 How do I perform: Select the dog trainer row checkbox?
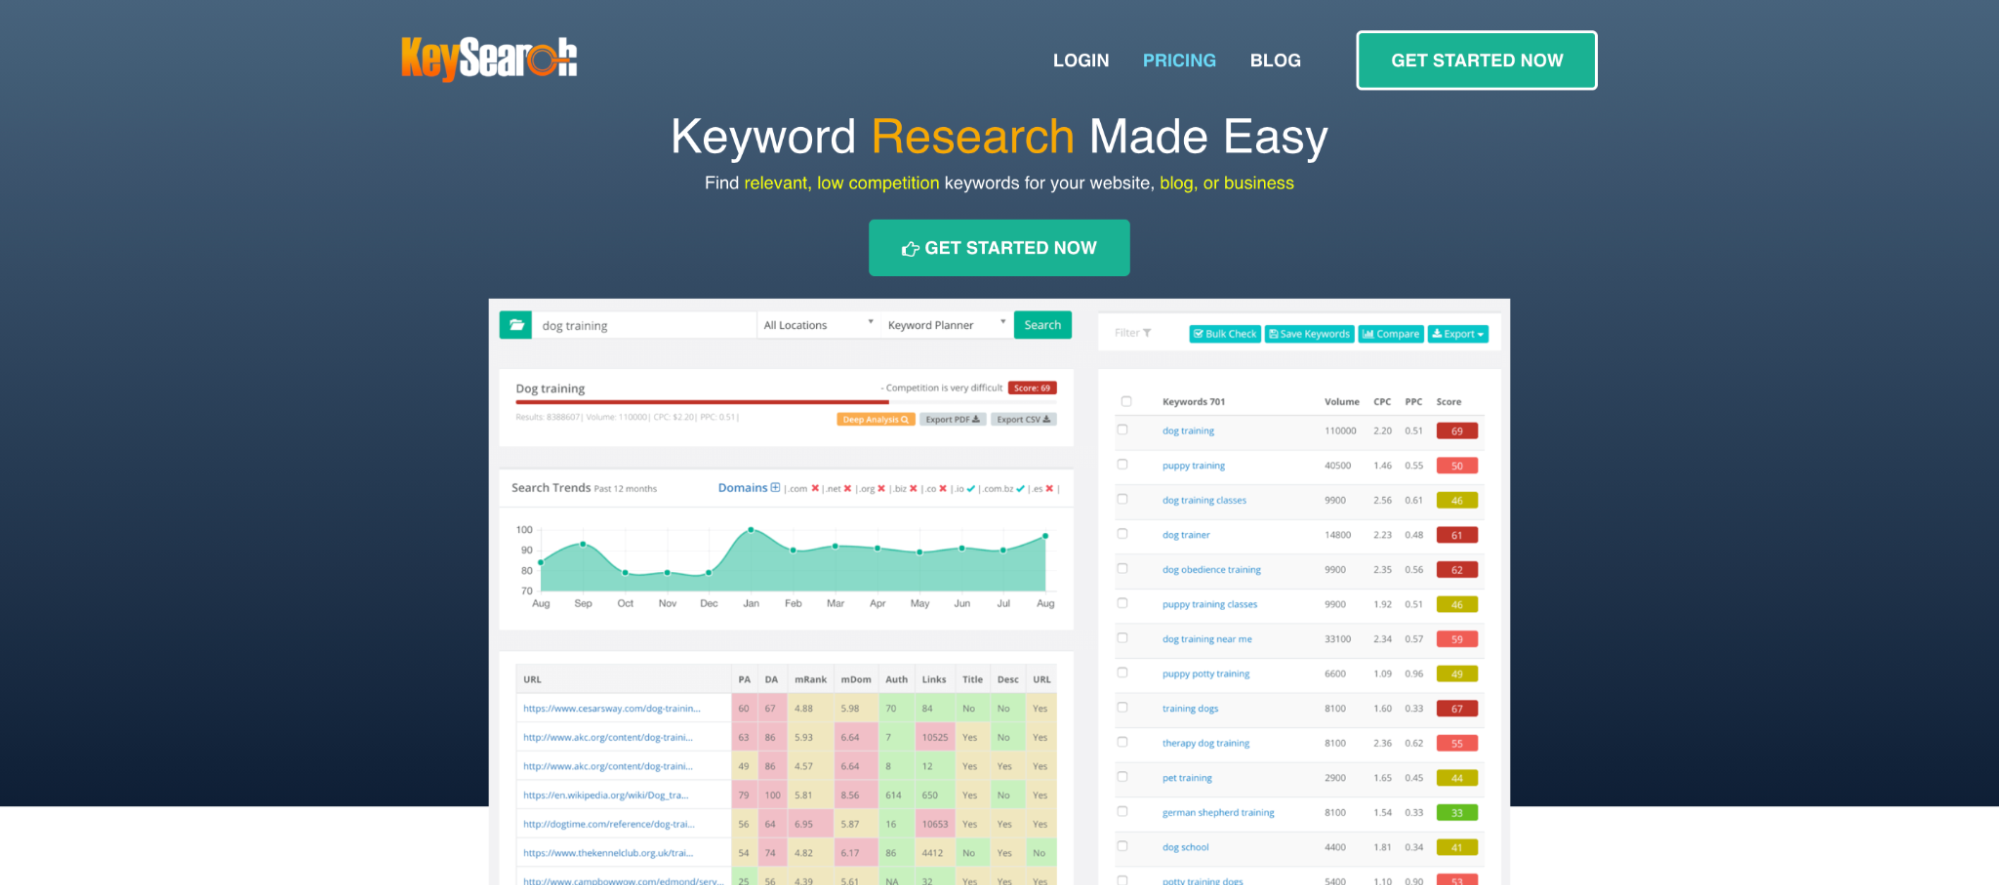tap(1122, 534)
